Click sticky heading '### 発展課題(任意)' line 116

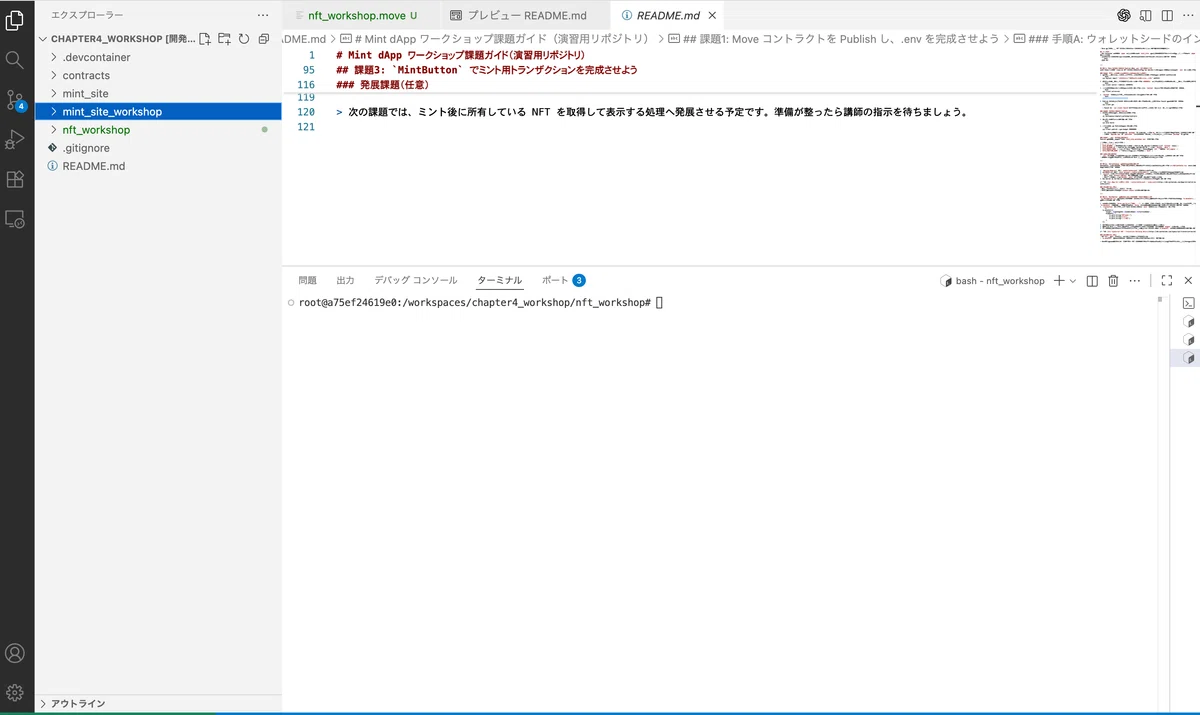382,85
